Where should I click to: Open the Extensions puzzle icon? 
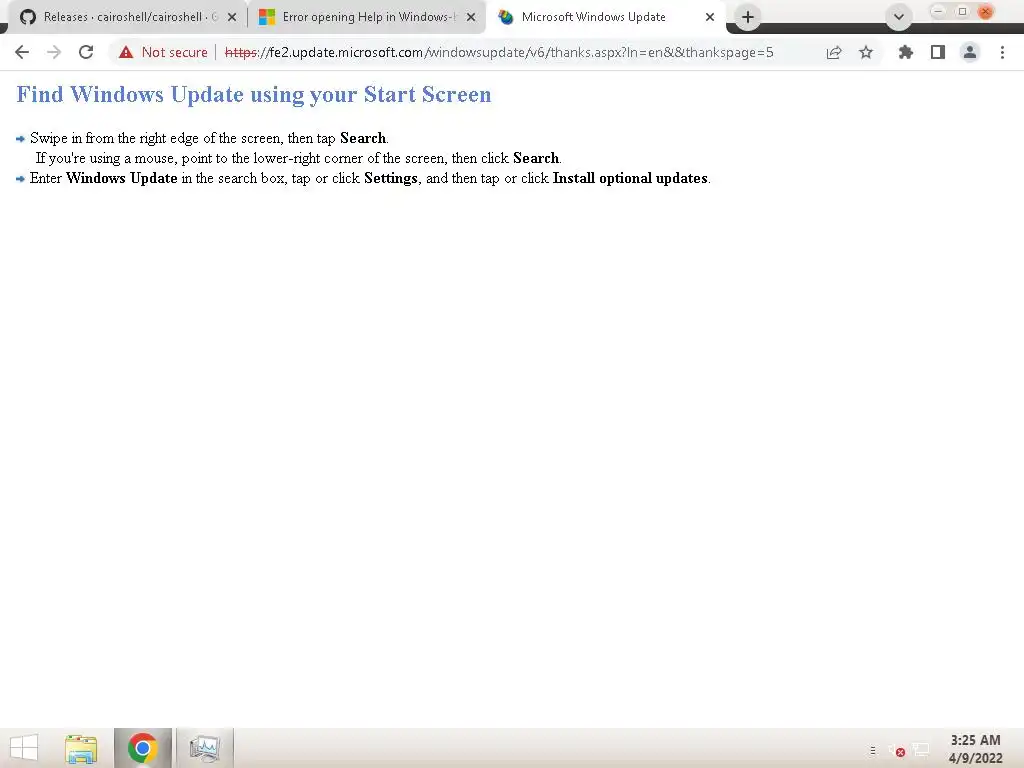[906, 52]
